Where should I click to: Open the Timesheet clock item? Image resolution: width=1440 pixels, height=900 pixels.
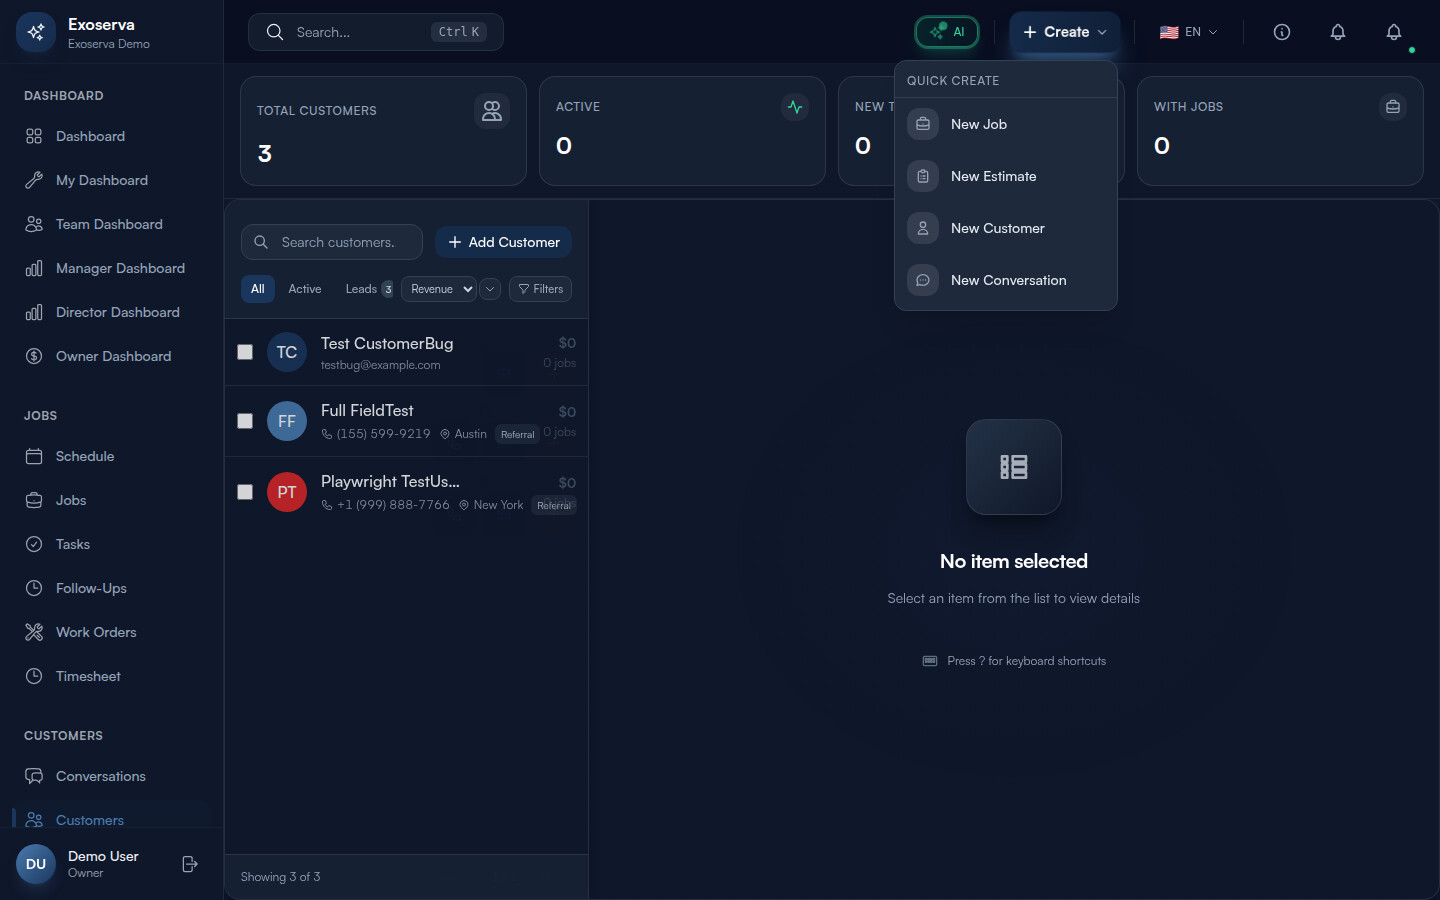pyautogui.click(x=88, y=676)
